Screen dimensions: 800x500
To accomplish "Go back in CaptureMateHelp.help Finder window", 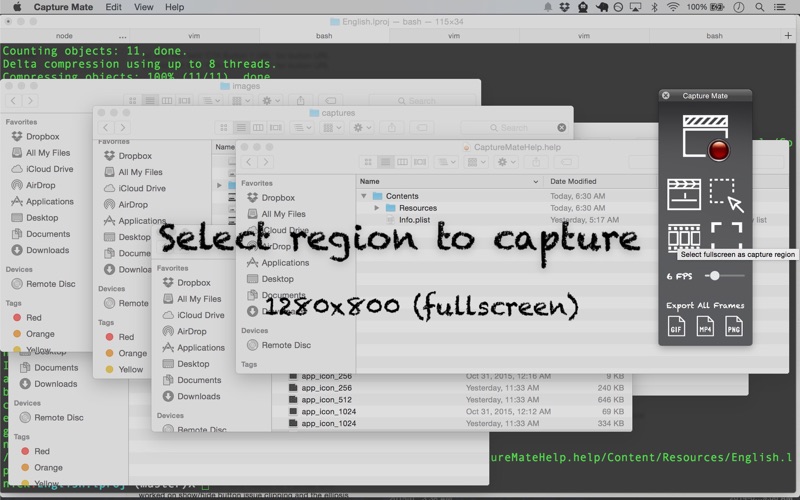I will tap(250, 161).
